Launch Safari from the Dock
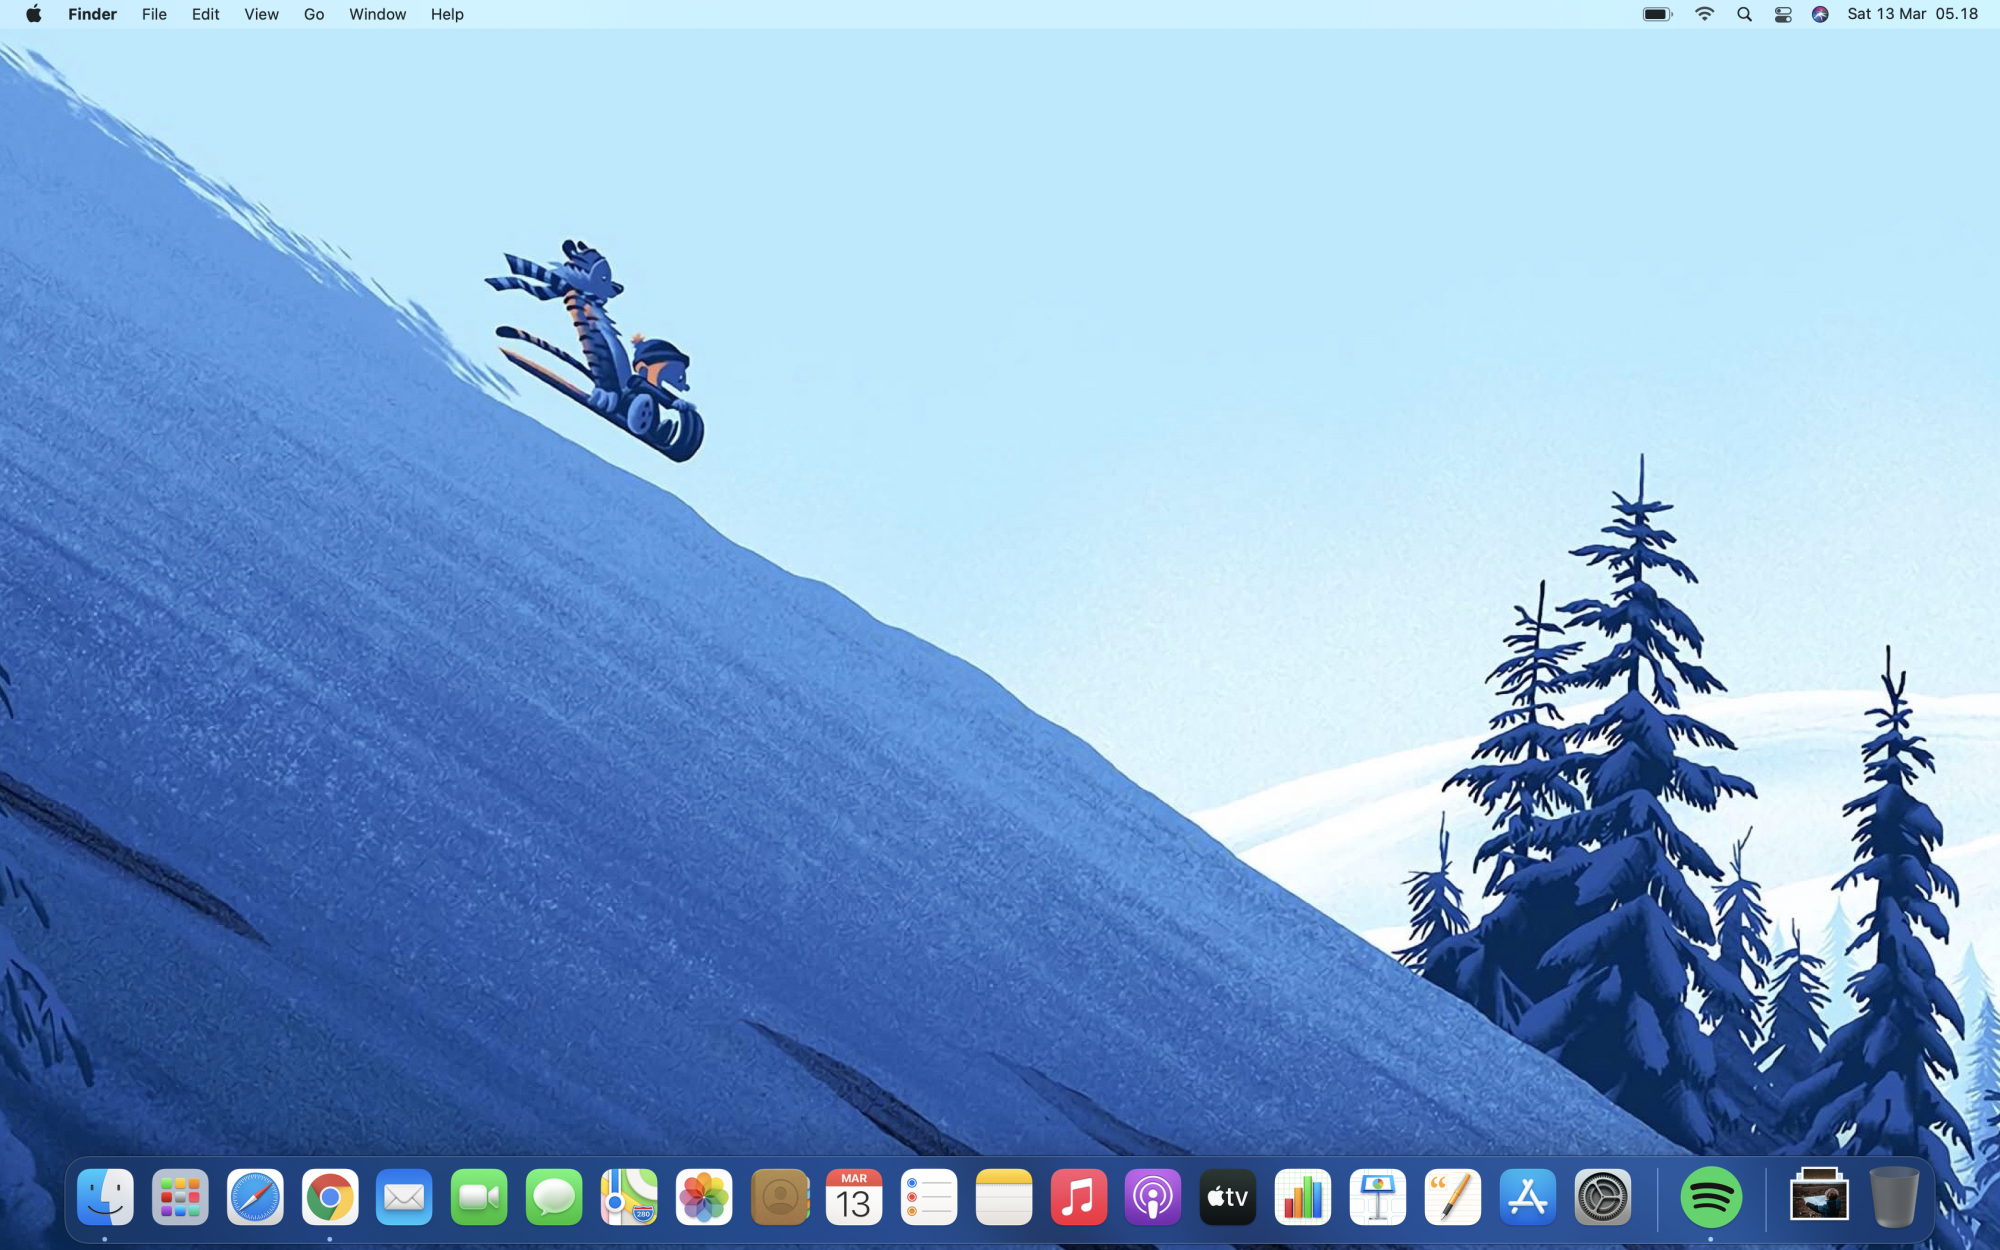 255,1196
